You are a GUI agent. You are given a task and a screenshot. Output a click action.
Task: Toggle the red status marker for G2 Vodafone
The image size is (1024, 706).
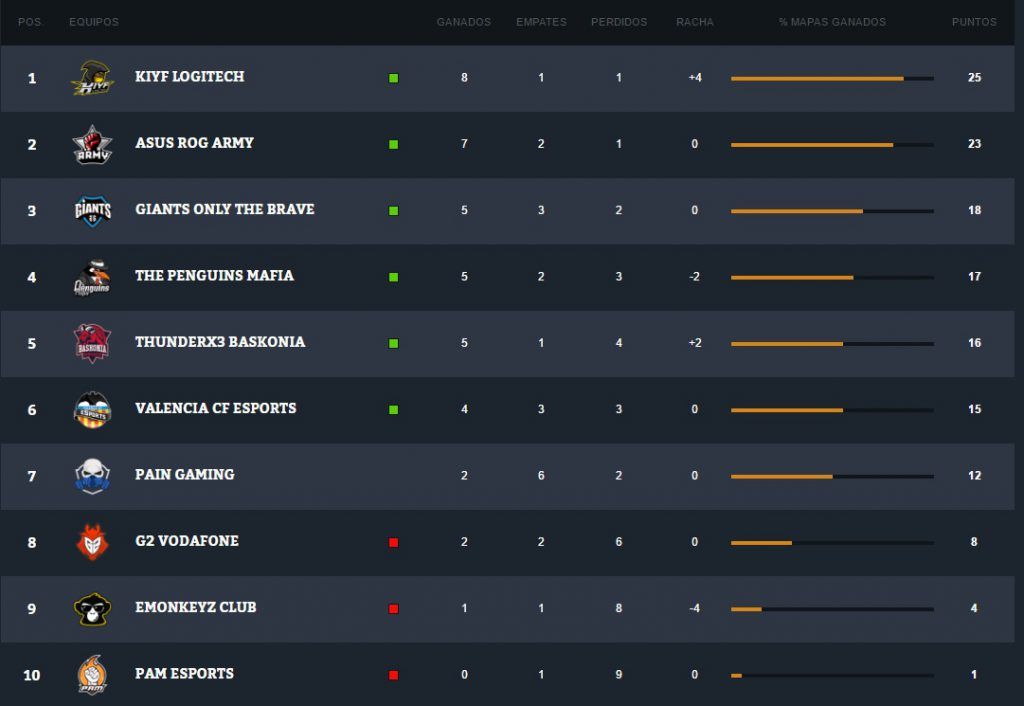[x=396, y=541]
